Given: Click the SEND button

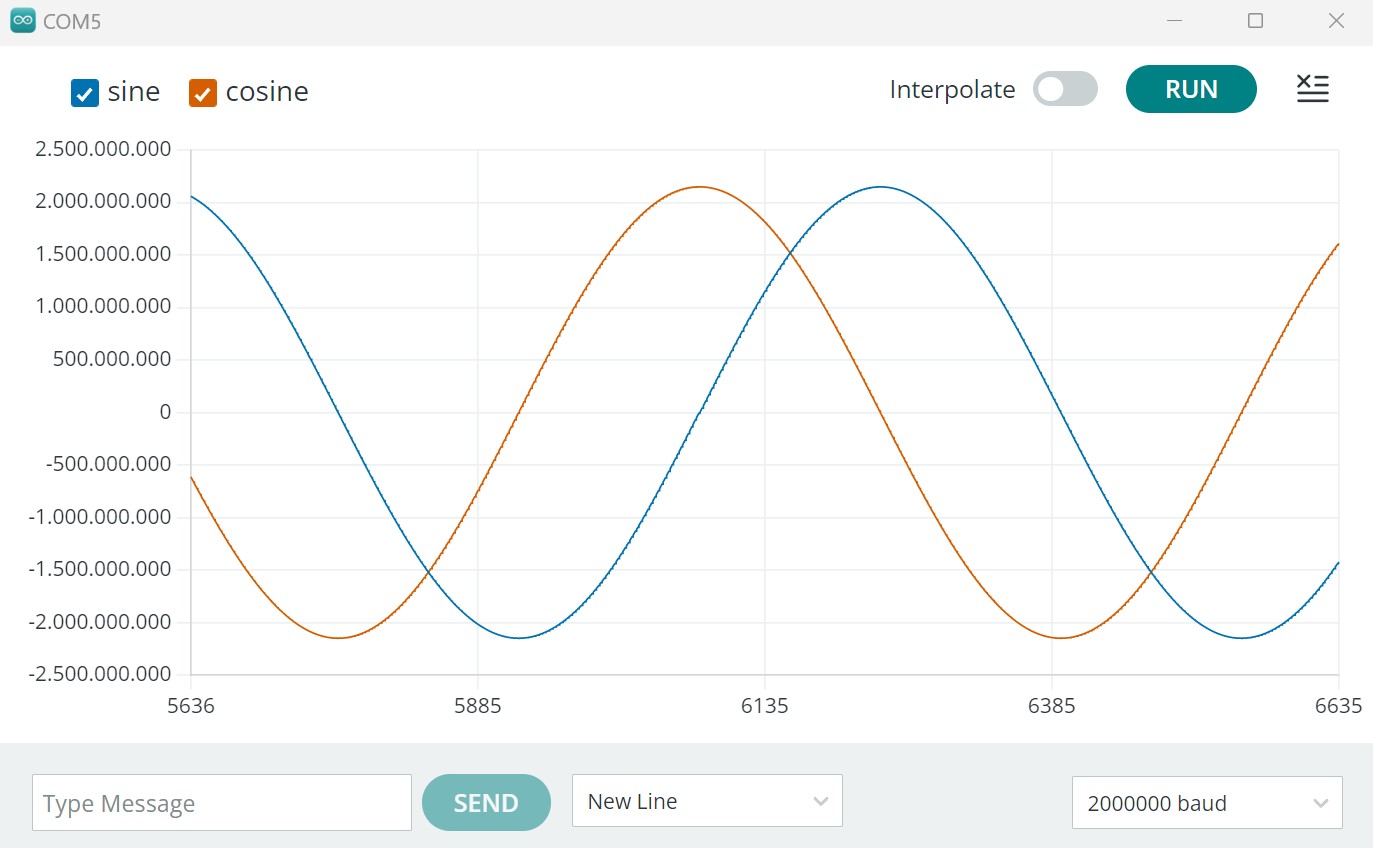Looking at the screenshot, I should pos(486,803).
